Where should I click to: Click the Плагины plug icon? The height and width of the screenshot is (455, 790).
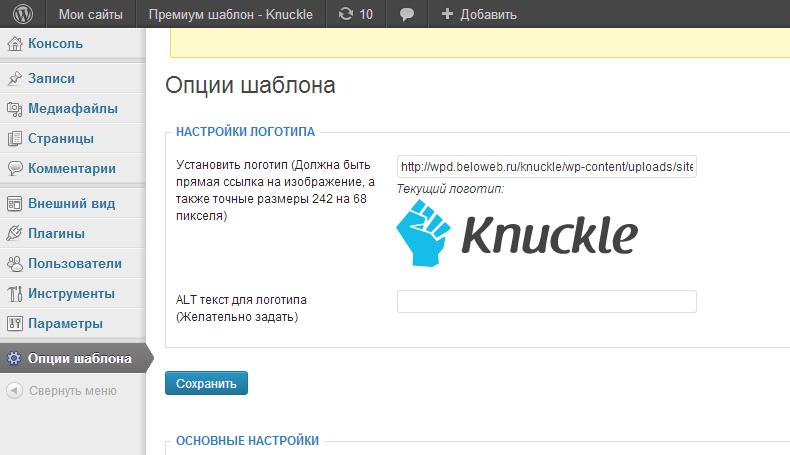[x=14, y=233]
